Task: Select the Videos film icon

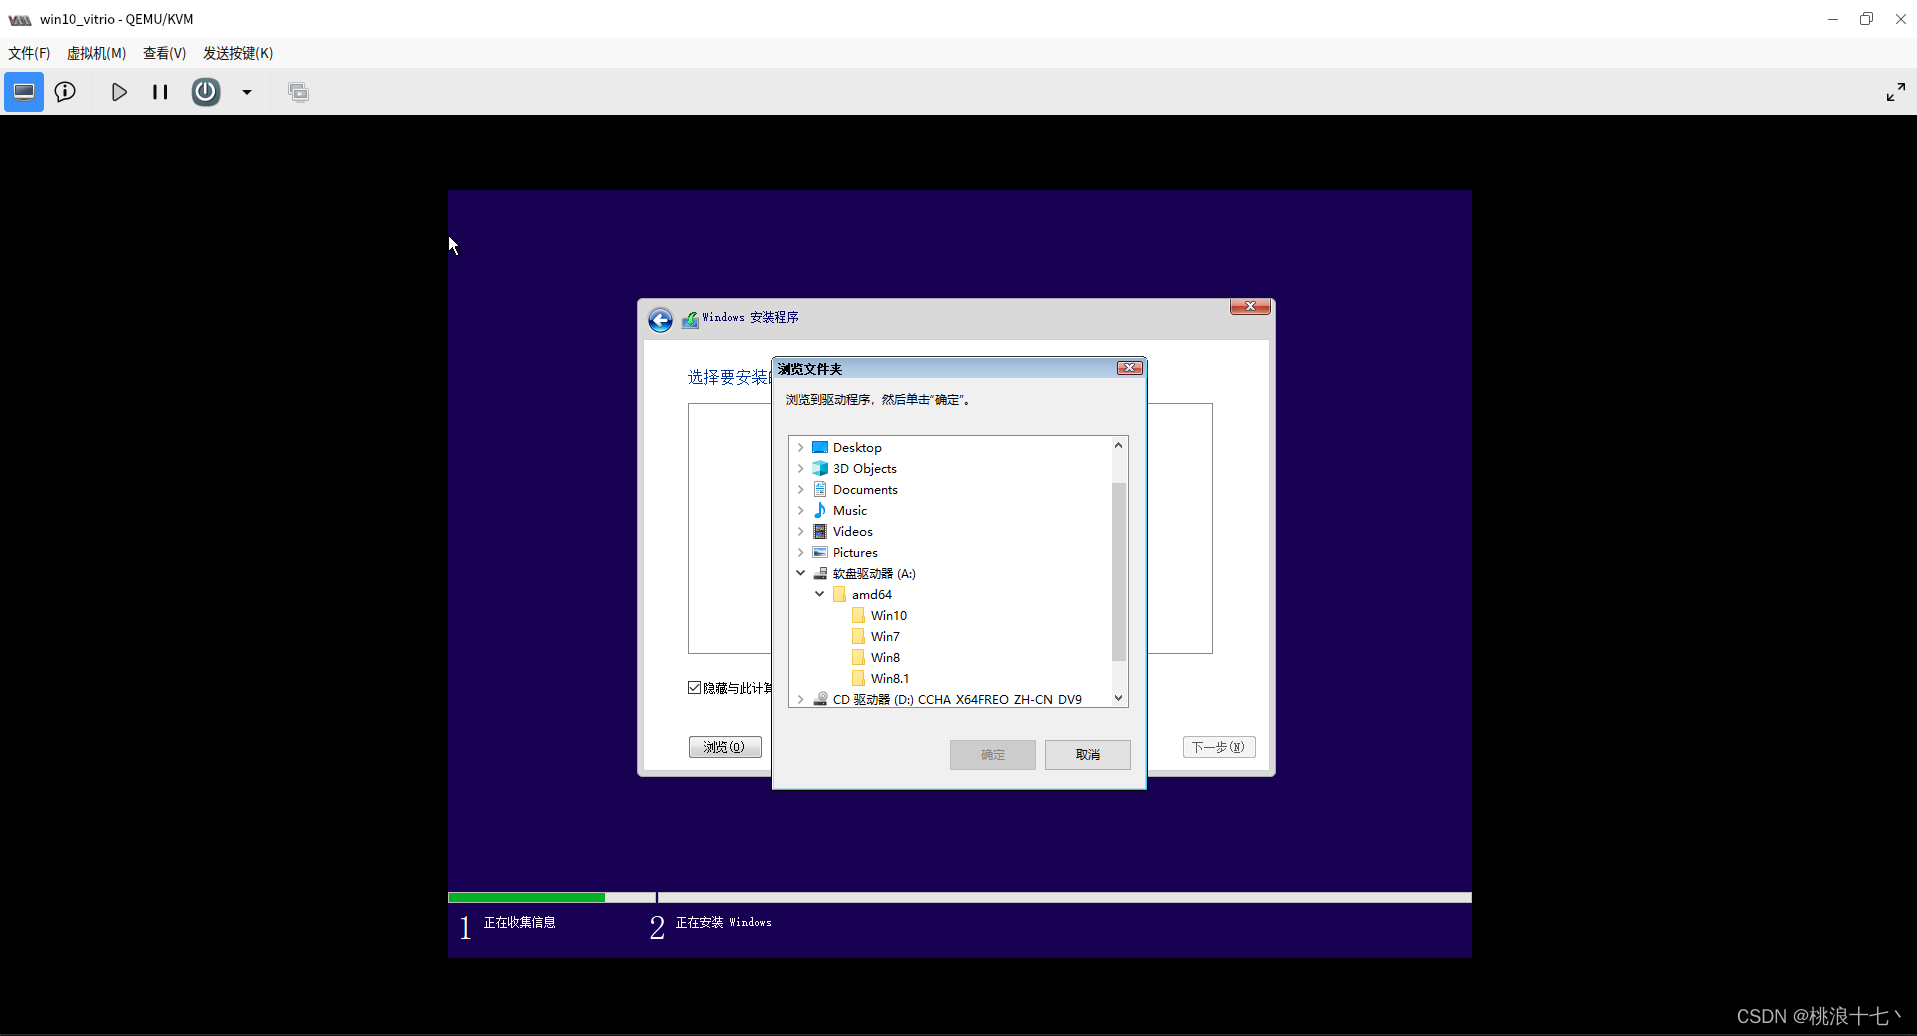Action: click(x=820, y=531)
